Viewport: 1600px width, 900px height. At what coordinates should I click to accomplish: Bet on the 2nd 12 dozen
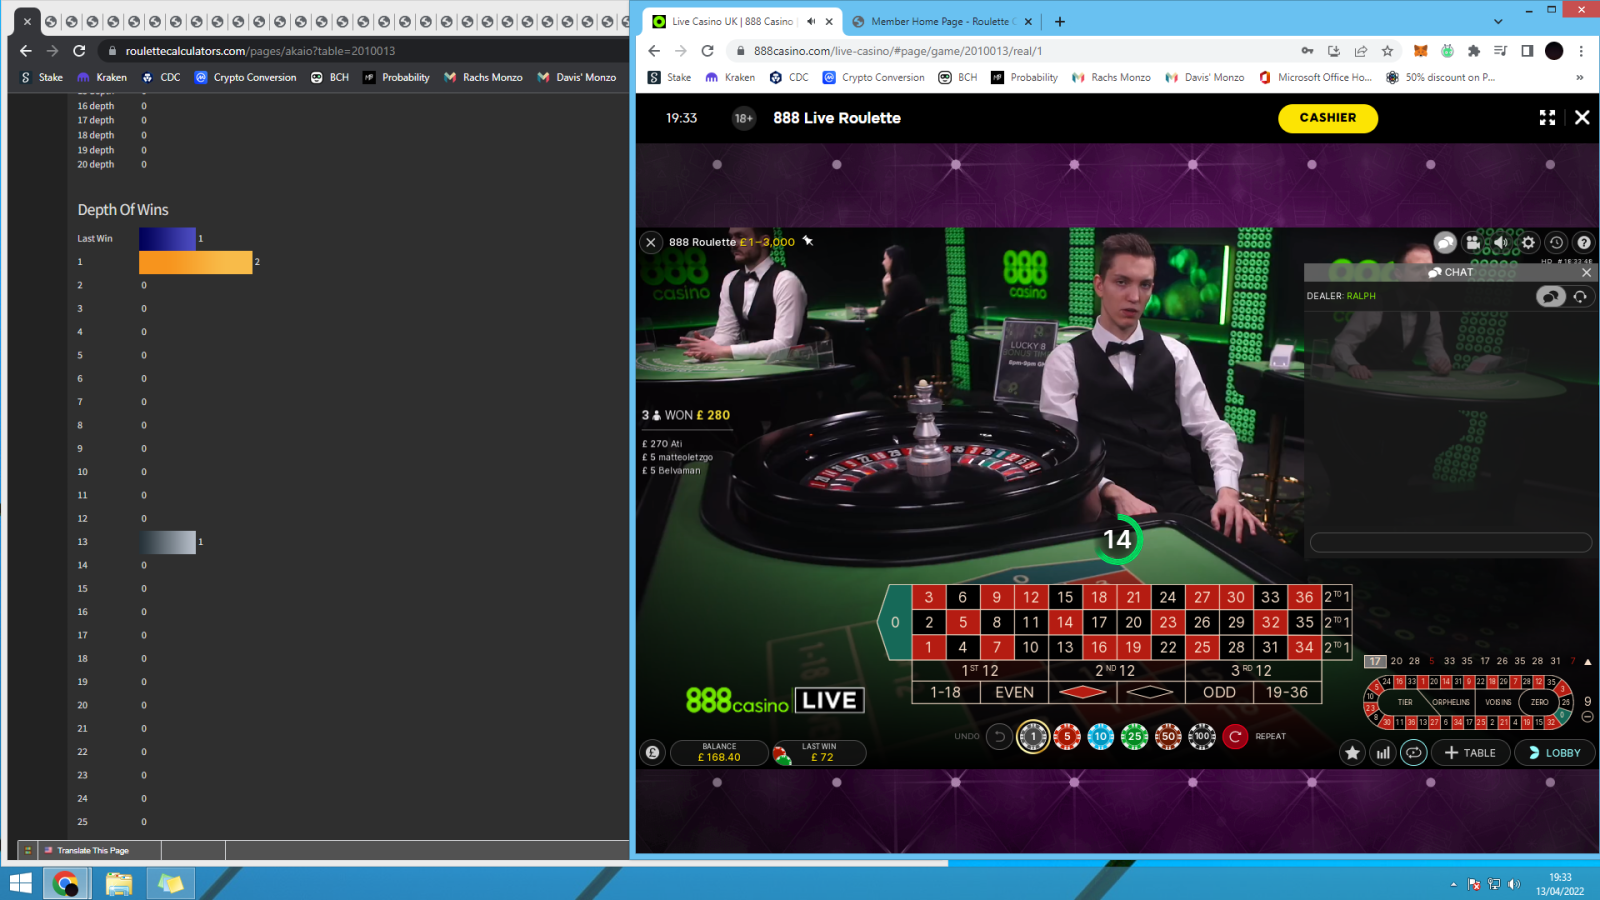1116,671
